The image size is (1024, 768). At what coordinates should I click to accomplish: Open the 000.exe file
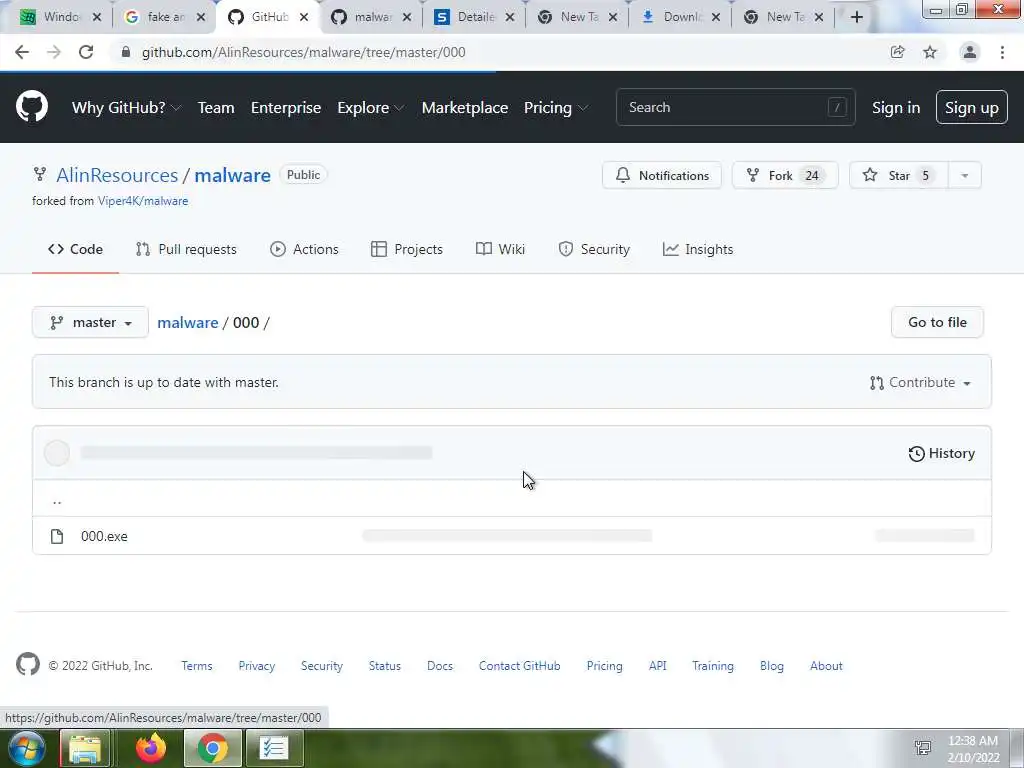(x=104, y=536)
